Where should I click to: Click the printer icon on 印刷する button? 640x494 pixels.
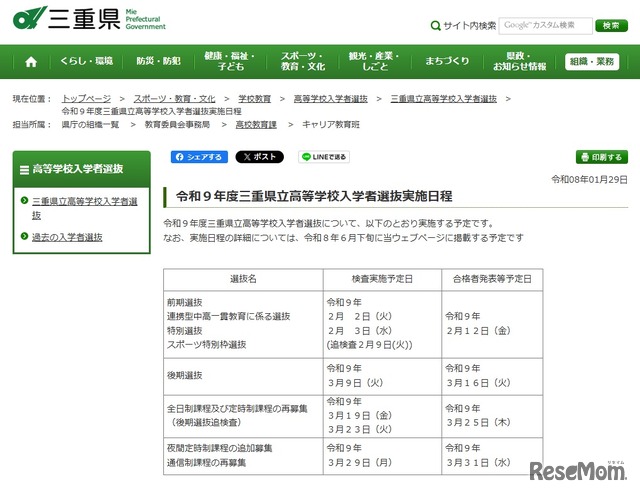585,157
